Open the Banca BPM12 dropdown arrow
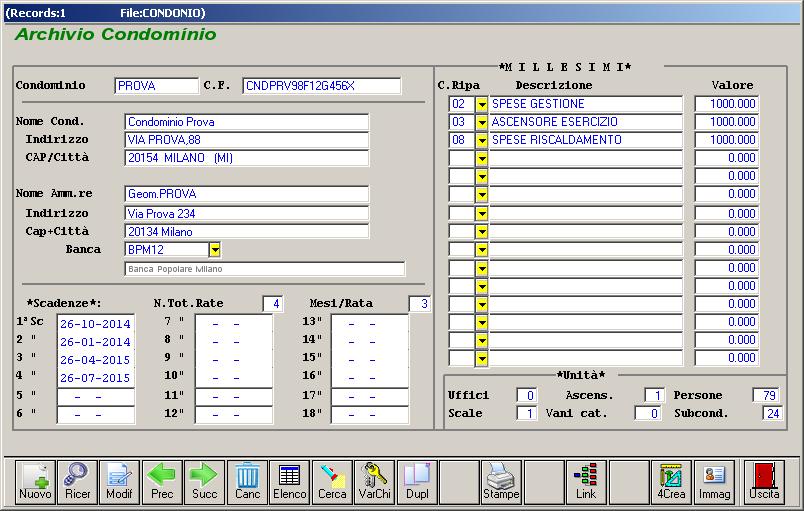Screen dimensions: 804x511 tap(215, 250)
